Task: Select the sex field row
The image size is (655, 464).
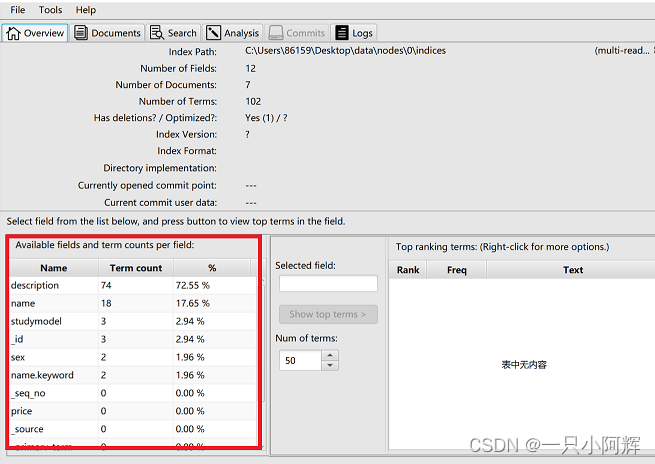Action: [x=133, y=357]
